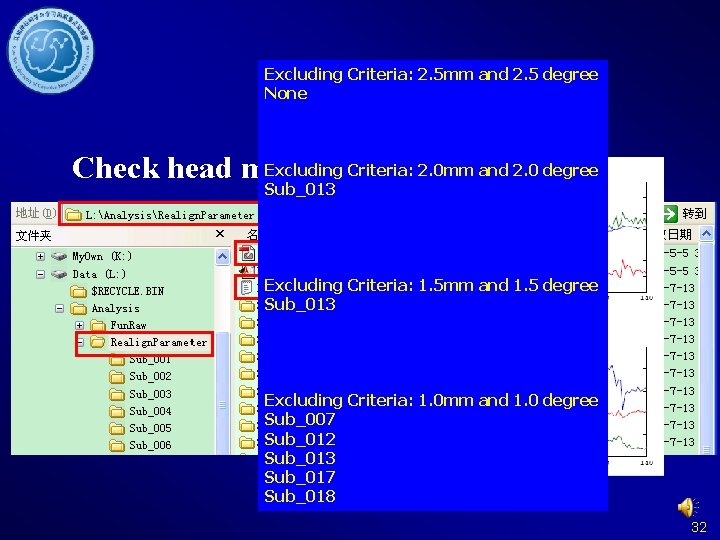This screenshot has width=720, height=540.
Task: Click the Sub_002 folder icon
Action: coord(117,377)
